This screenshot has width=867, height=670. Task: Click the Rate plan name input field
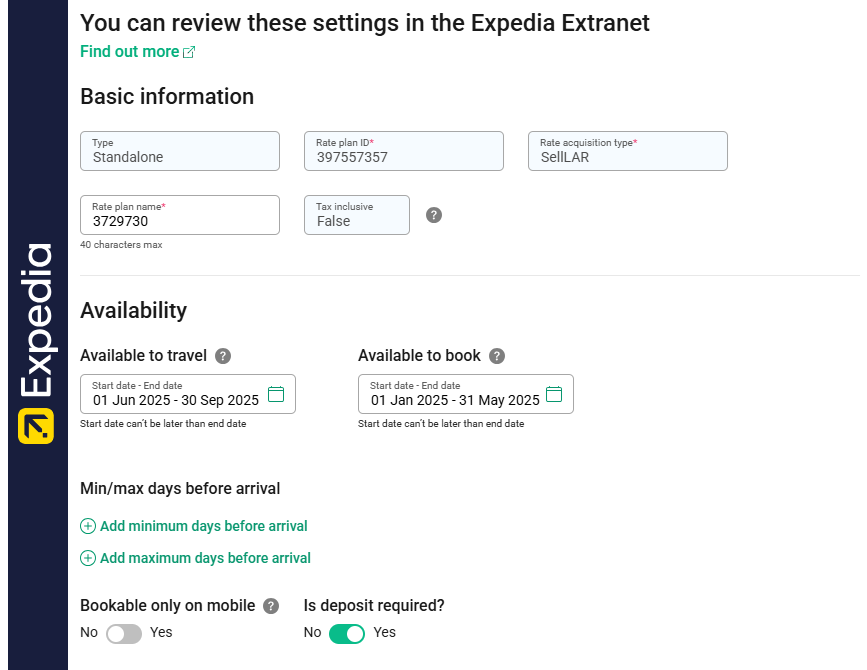coord(180,220)
